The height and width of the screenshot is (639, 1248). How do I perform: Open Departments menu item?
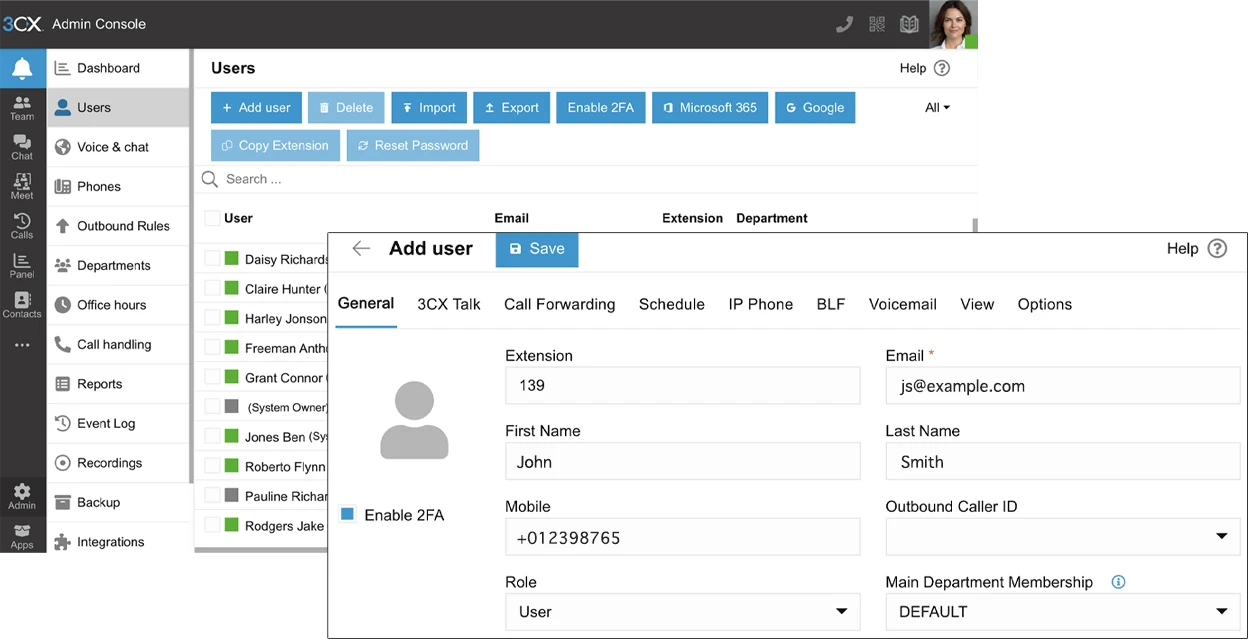tap(118, 265)
